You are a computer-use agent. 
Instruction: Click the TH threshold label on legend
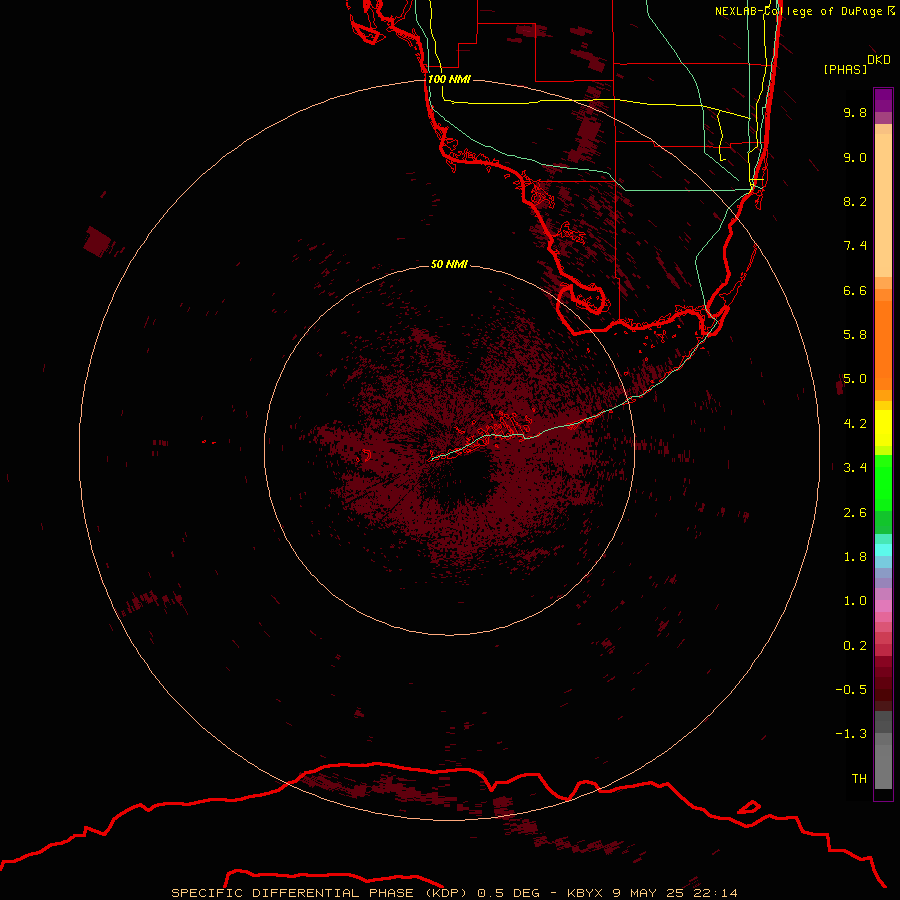(x=859, y=779)
